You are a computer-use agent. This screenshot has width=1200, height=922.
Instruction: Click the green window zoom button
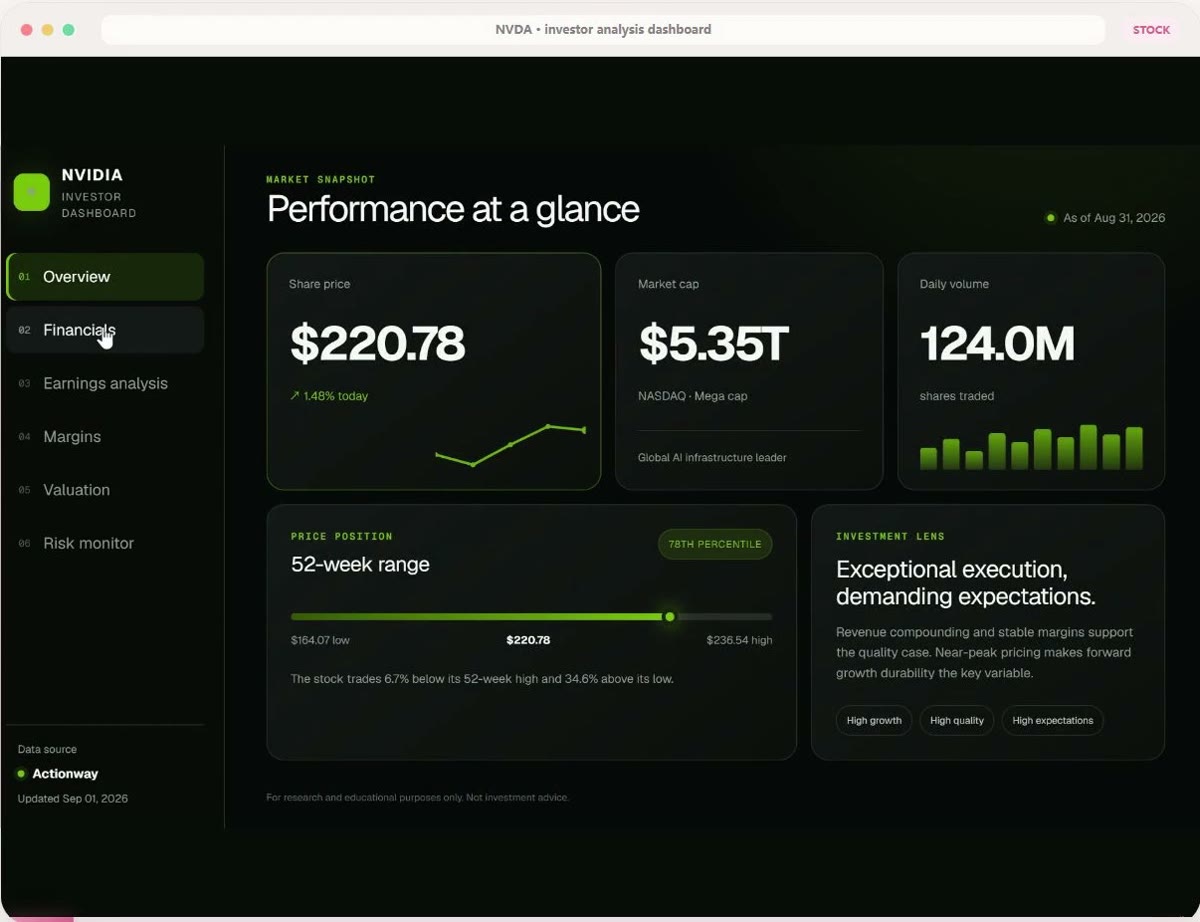(x=68, y=30)
